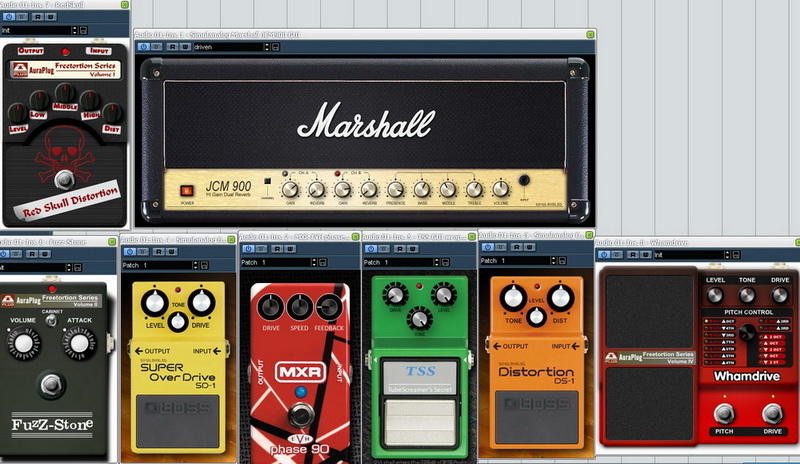Click the SD-1 Drive knob

coord(202,302)
